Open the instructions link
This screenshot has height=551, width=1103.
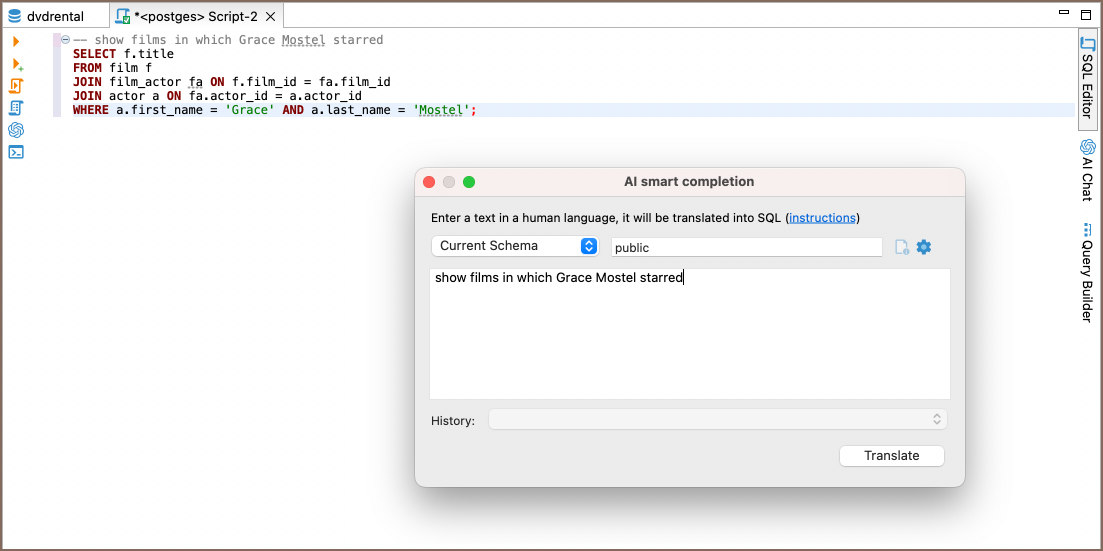[822, 218]
